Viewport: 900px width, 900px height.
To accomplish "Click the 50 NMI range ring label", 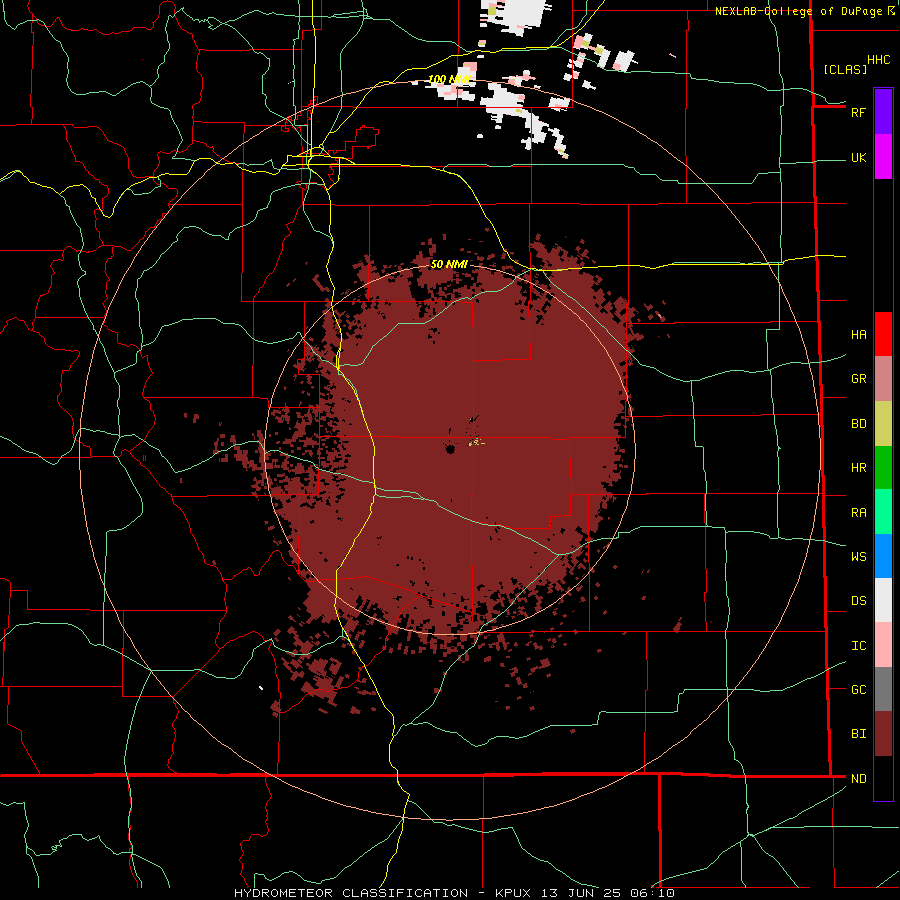I will click(x=449, y=264).
